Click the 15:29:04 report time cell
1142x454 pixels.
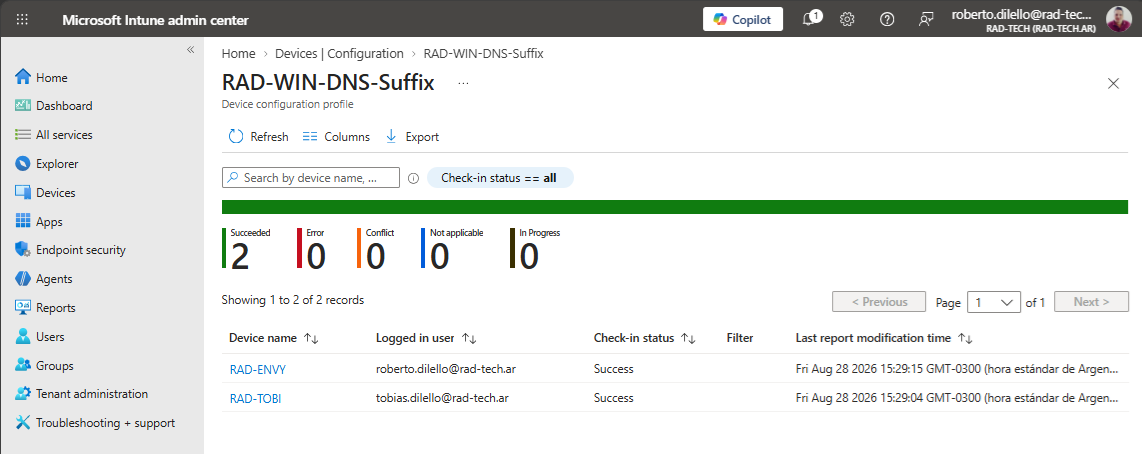tap(957, 398)
